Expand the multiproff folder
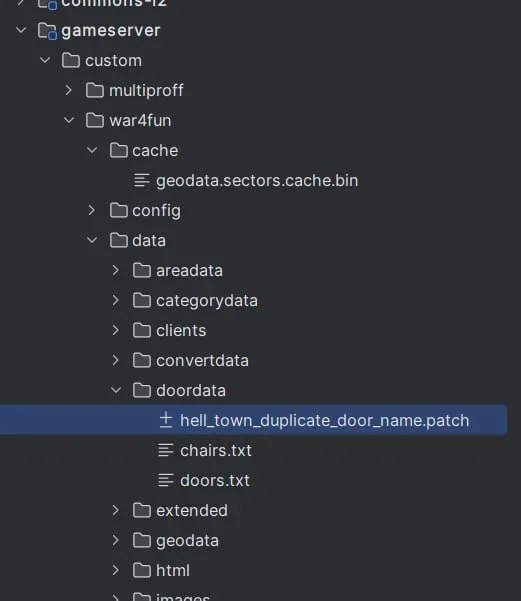The image size is (521, 601). tap(69, 90)
